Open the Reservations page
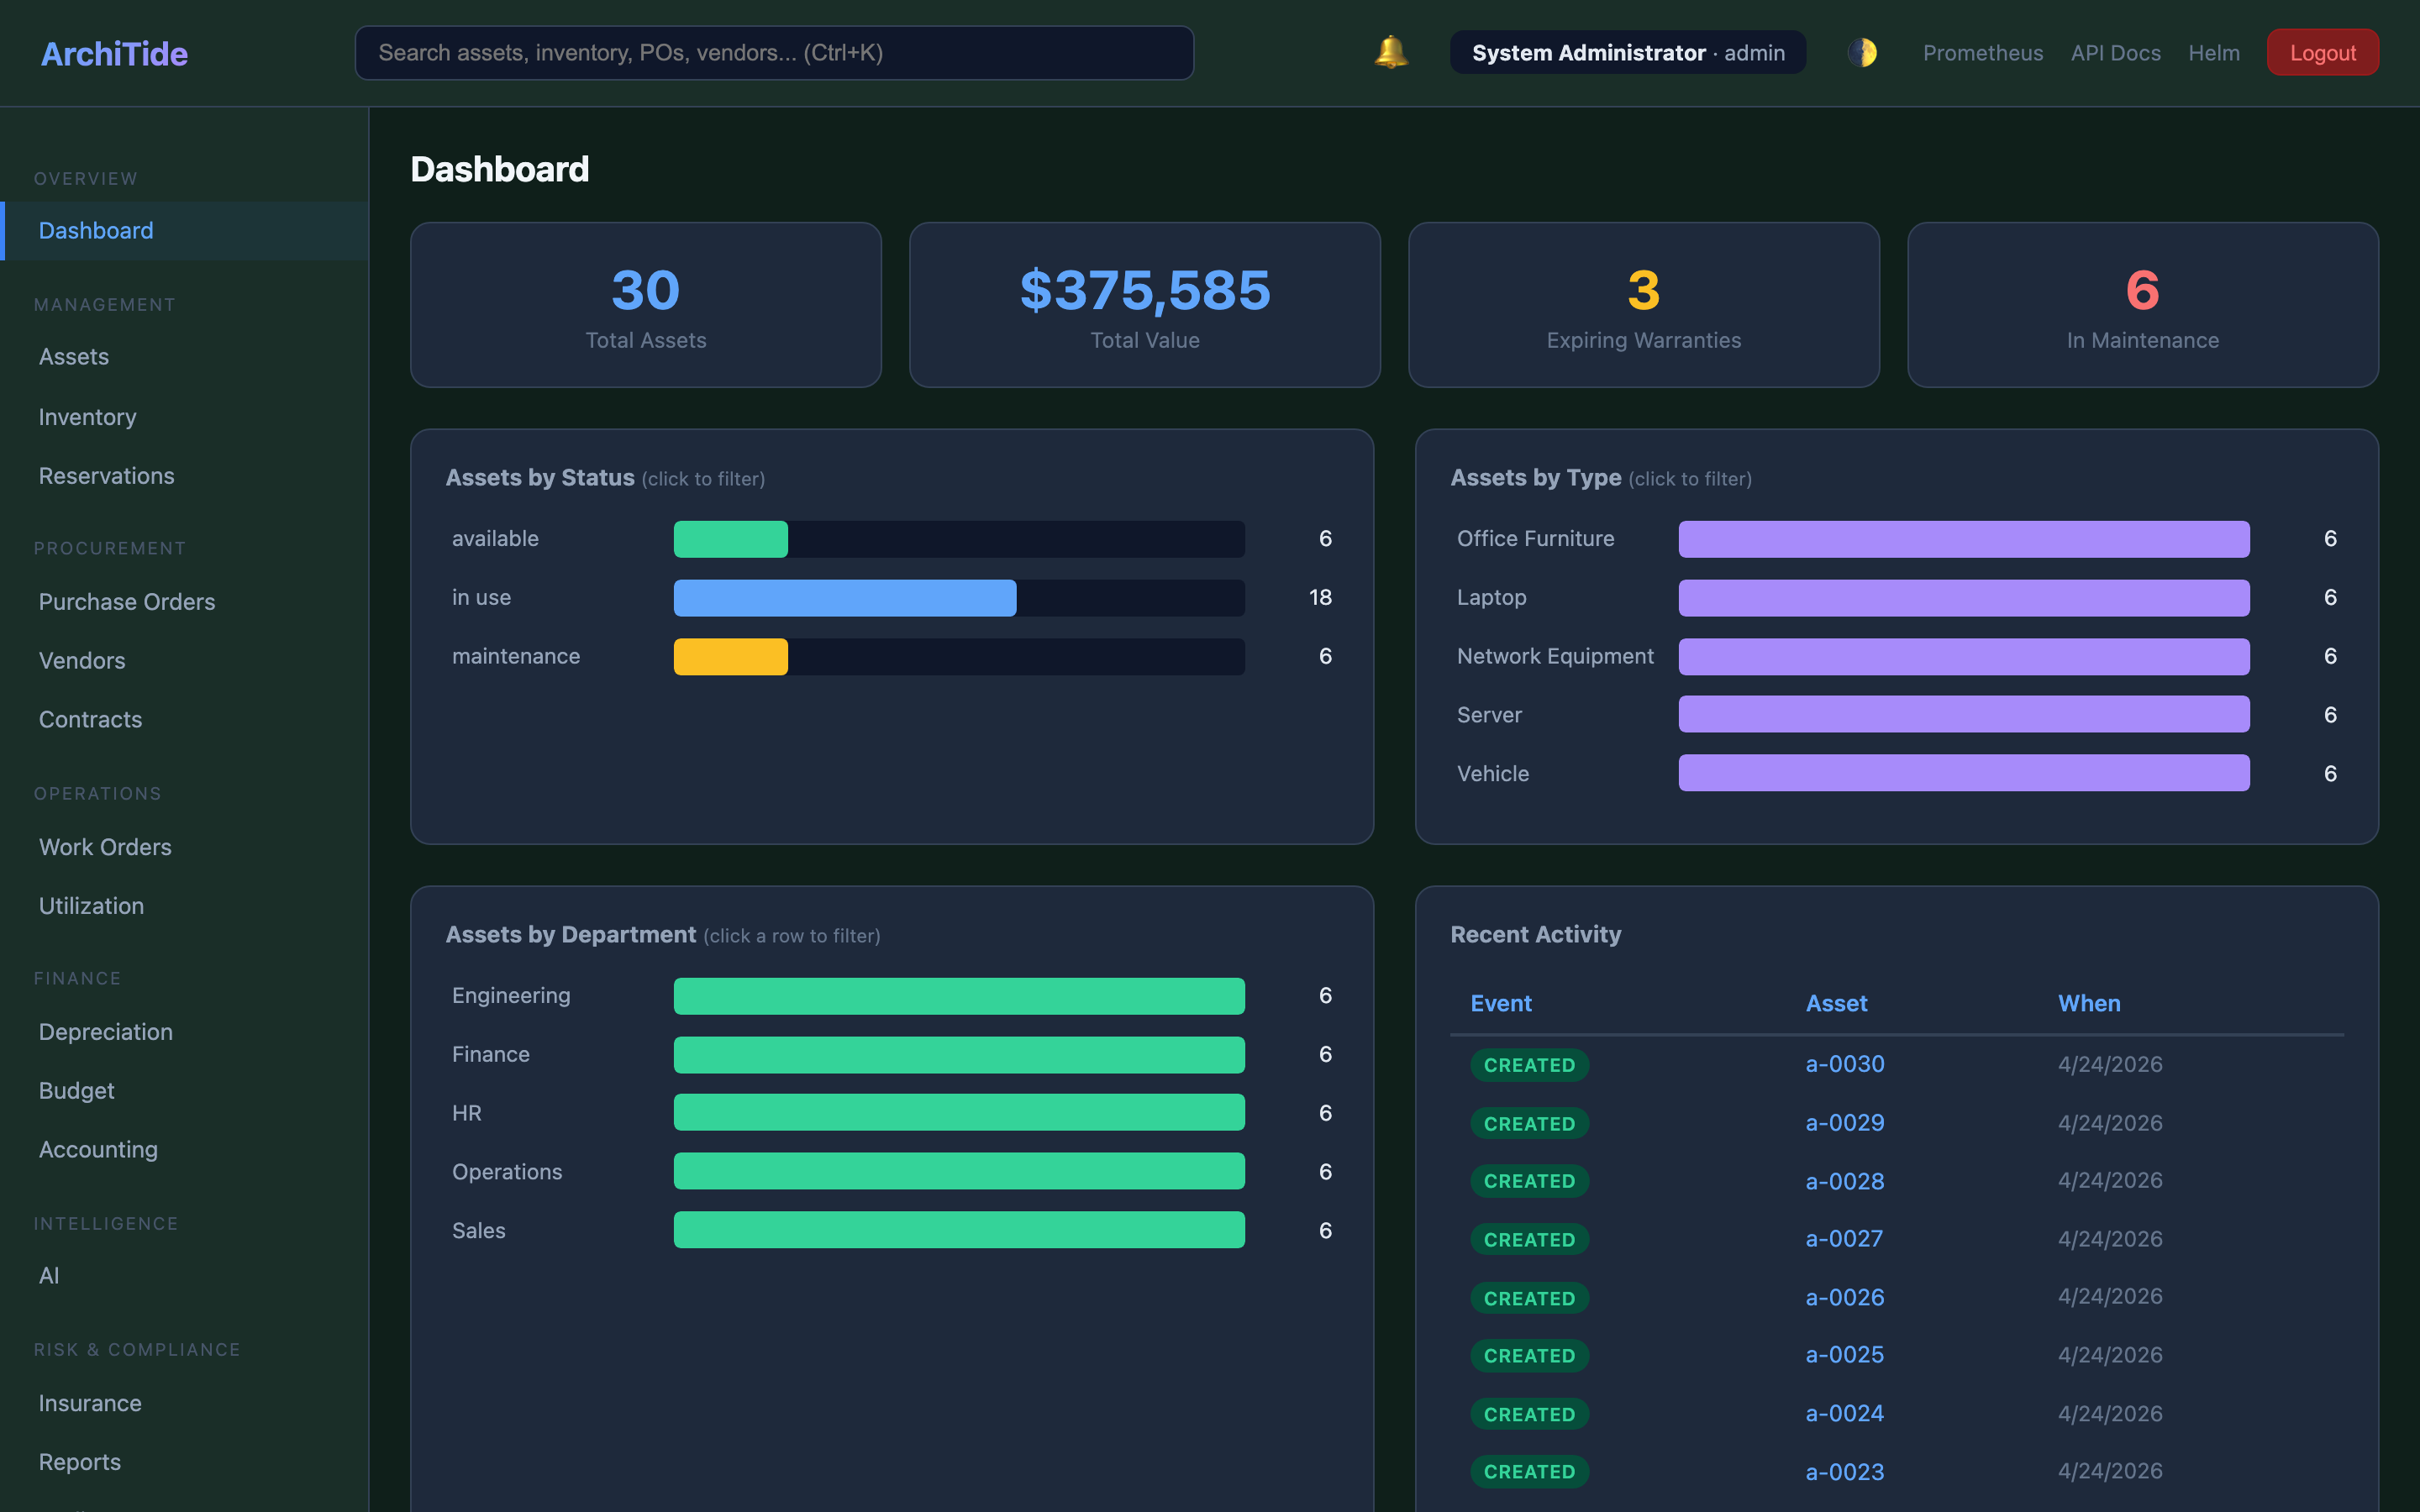This screenshot has height=1512, width=2420. coord(106,475)
